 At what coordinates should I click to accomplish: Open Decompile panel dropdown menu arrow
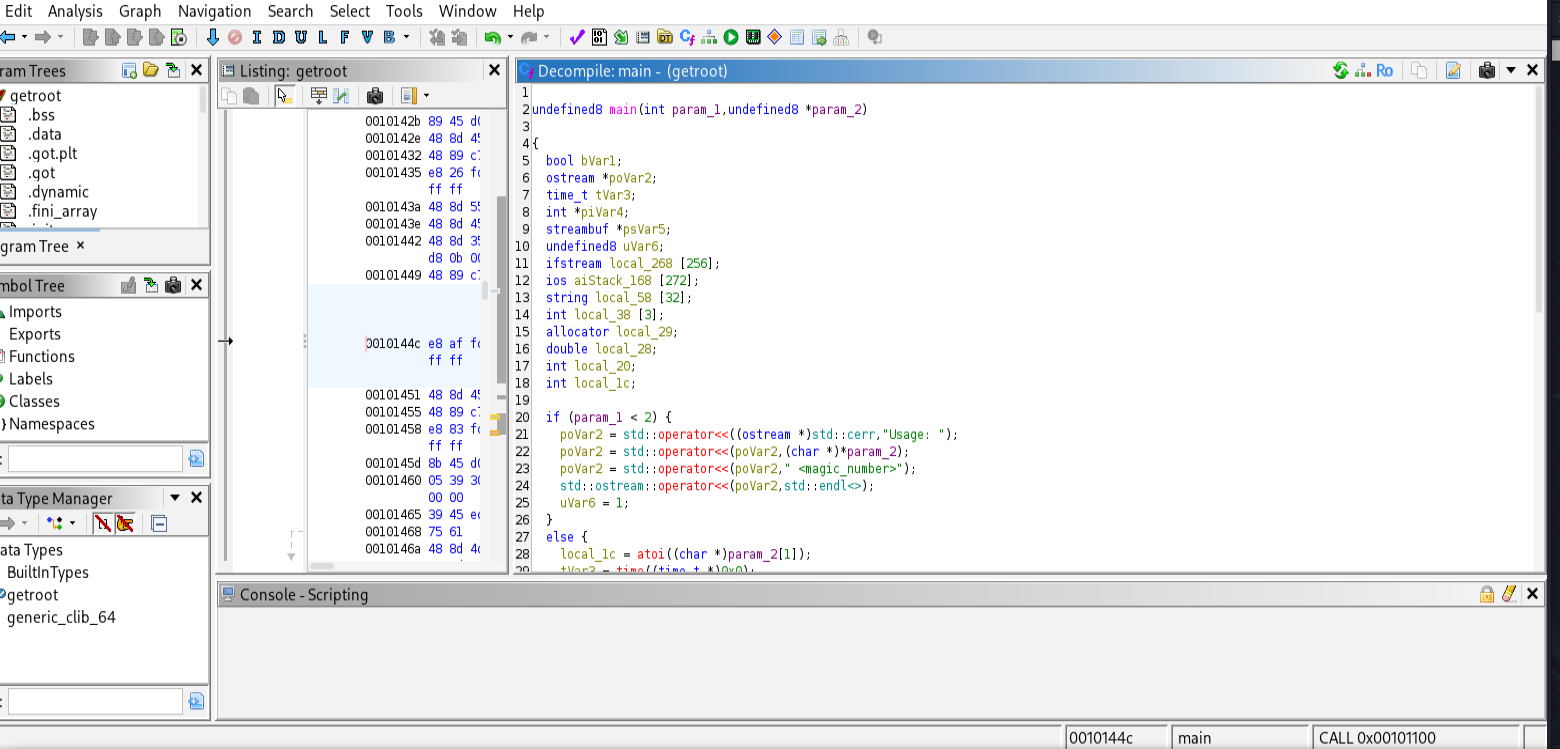[1511, 71]
